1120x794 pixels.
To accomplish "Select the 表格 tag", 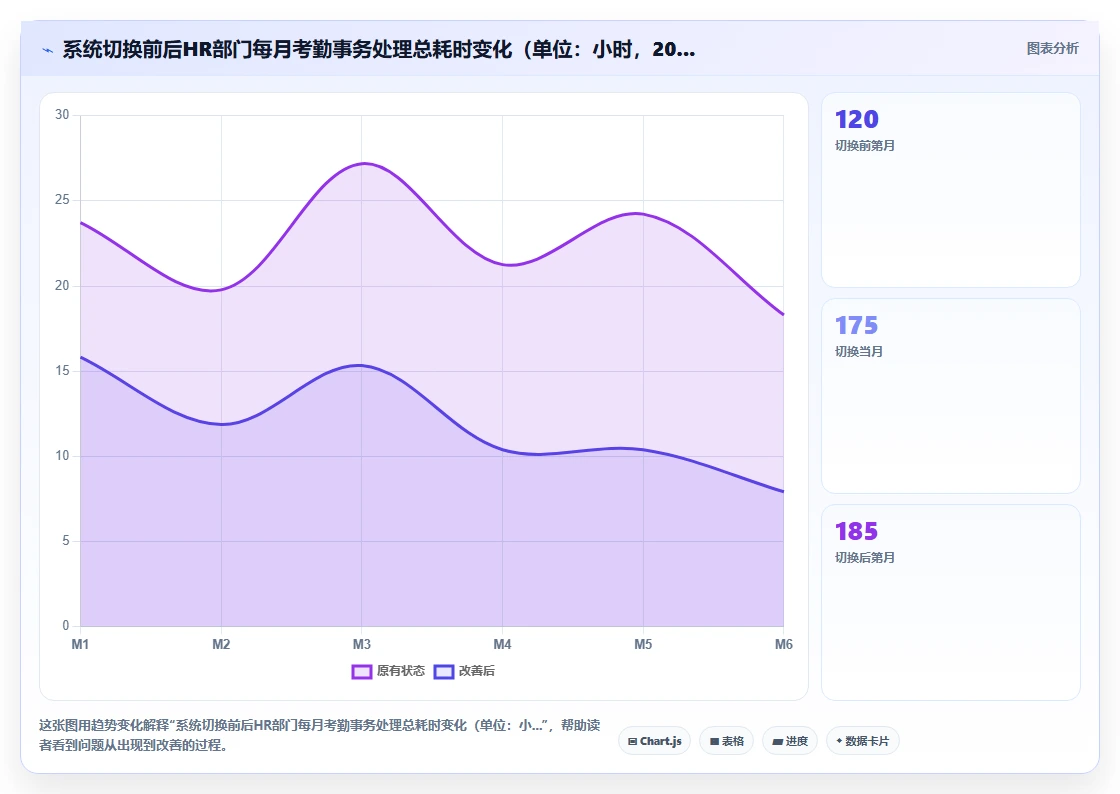I will coord(726,741).
